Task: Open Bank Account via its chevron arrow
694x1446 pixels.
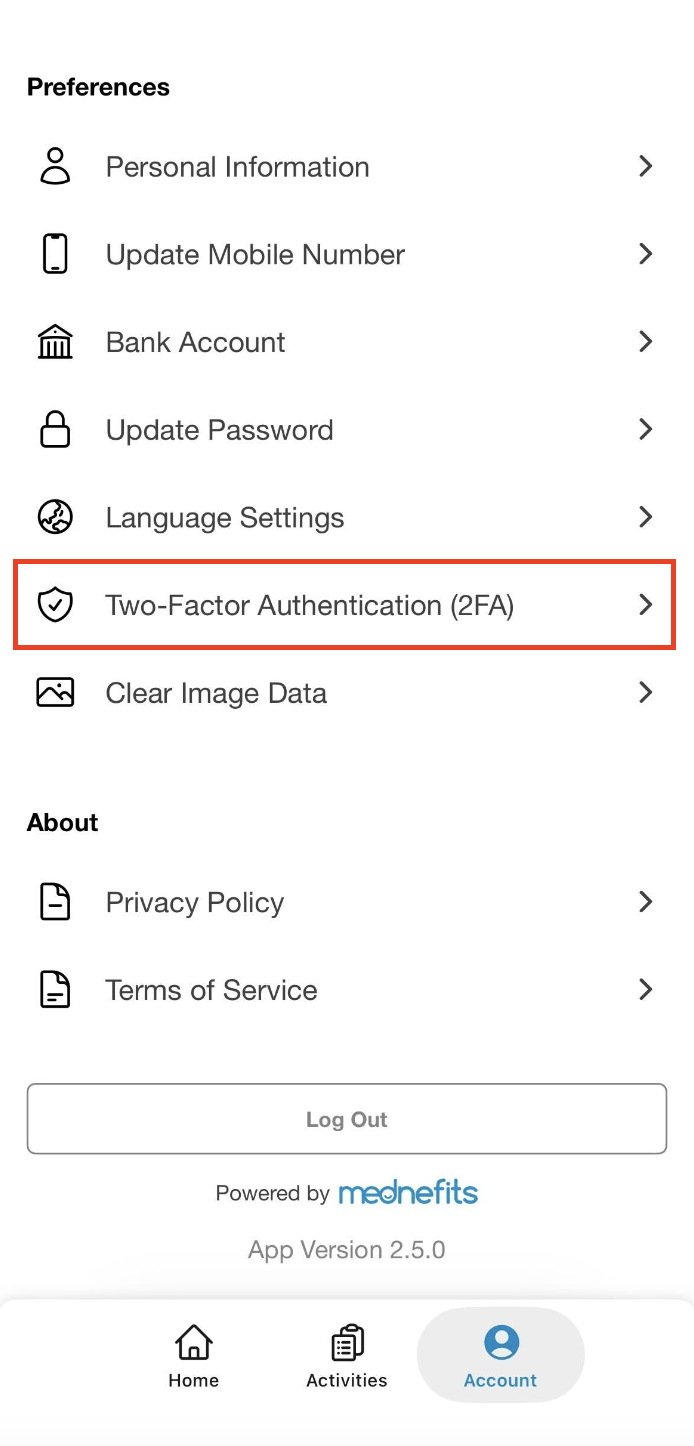Action: coord(646,342)
